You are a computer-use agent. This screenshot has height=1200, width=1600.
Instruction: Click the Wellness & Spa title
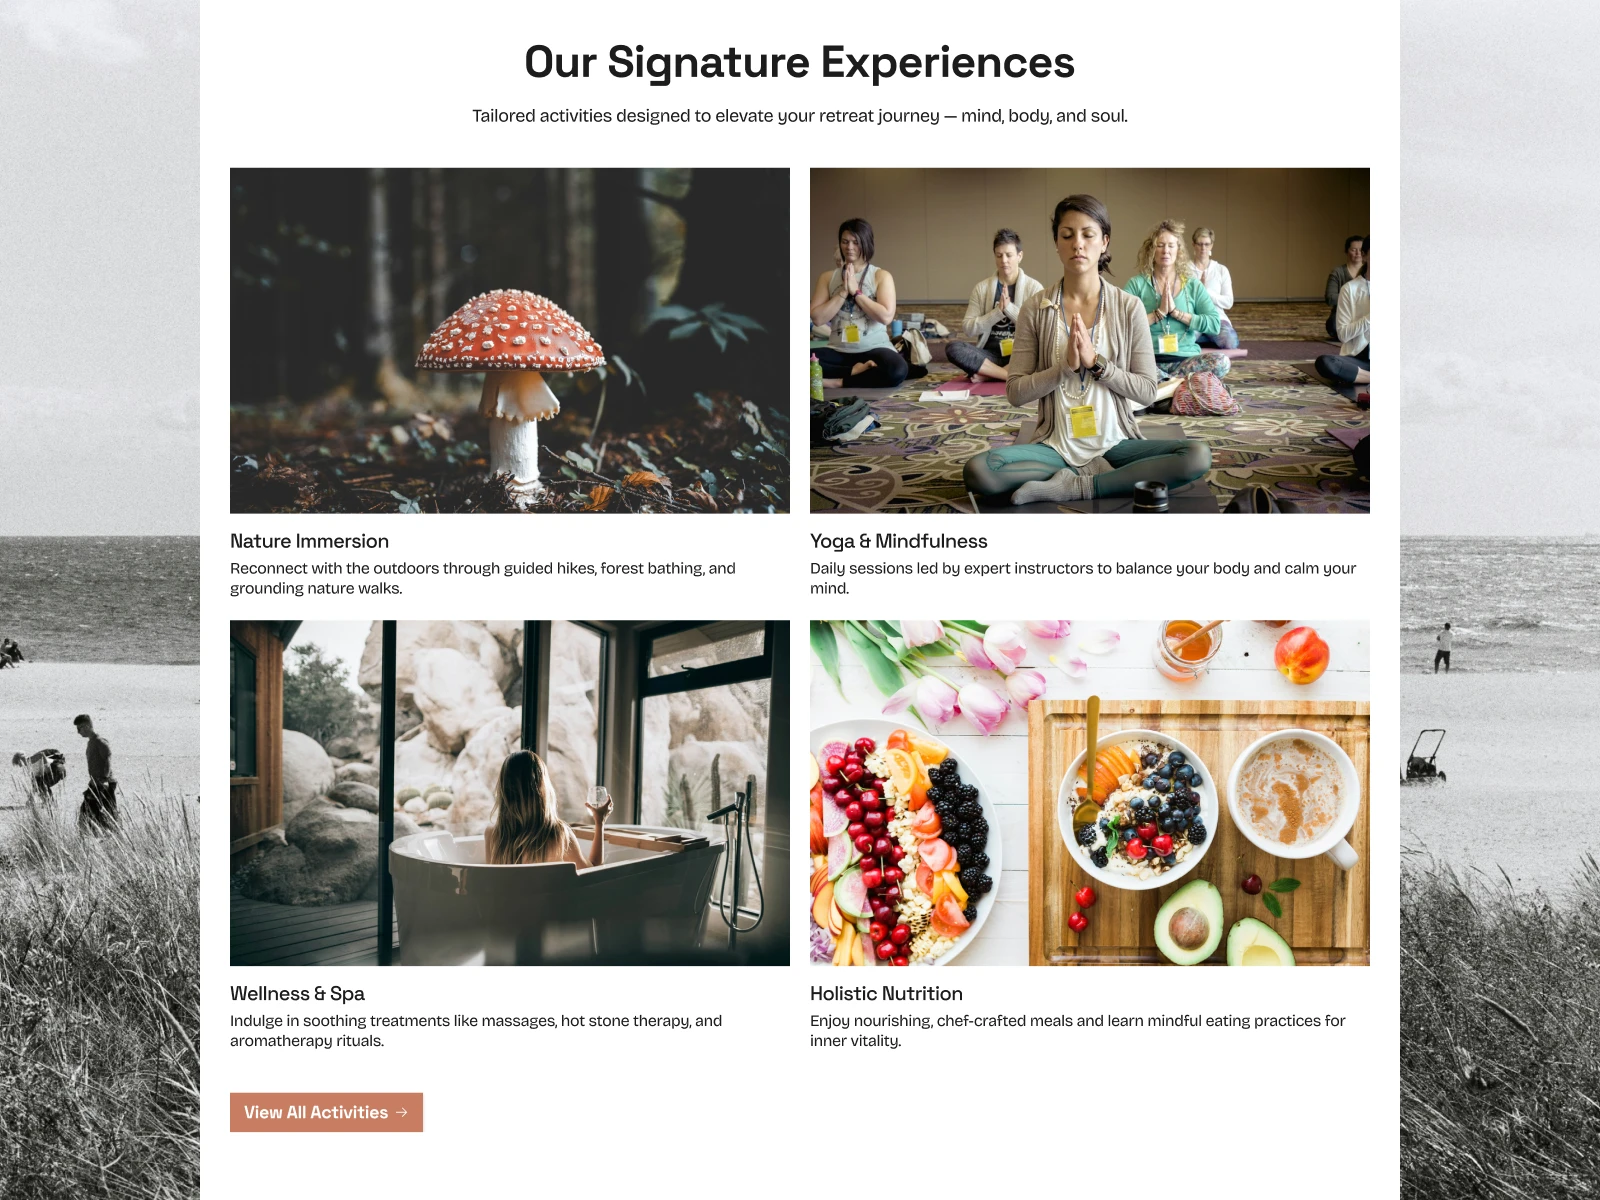coord(297,993)
